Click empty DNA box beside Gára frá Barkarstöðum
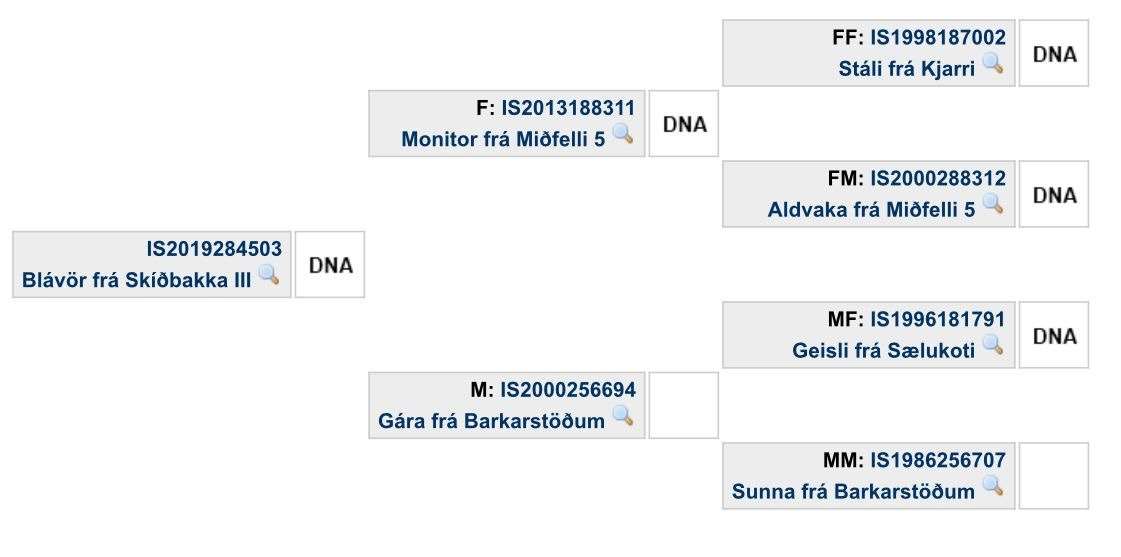1121x557 pixels. 683,405
